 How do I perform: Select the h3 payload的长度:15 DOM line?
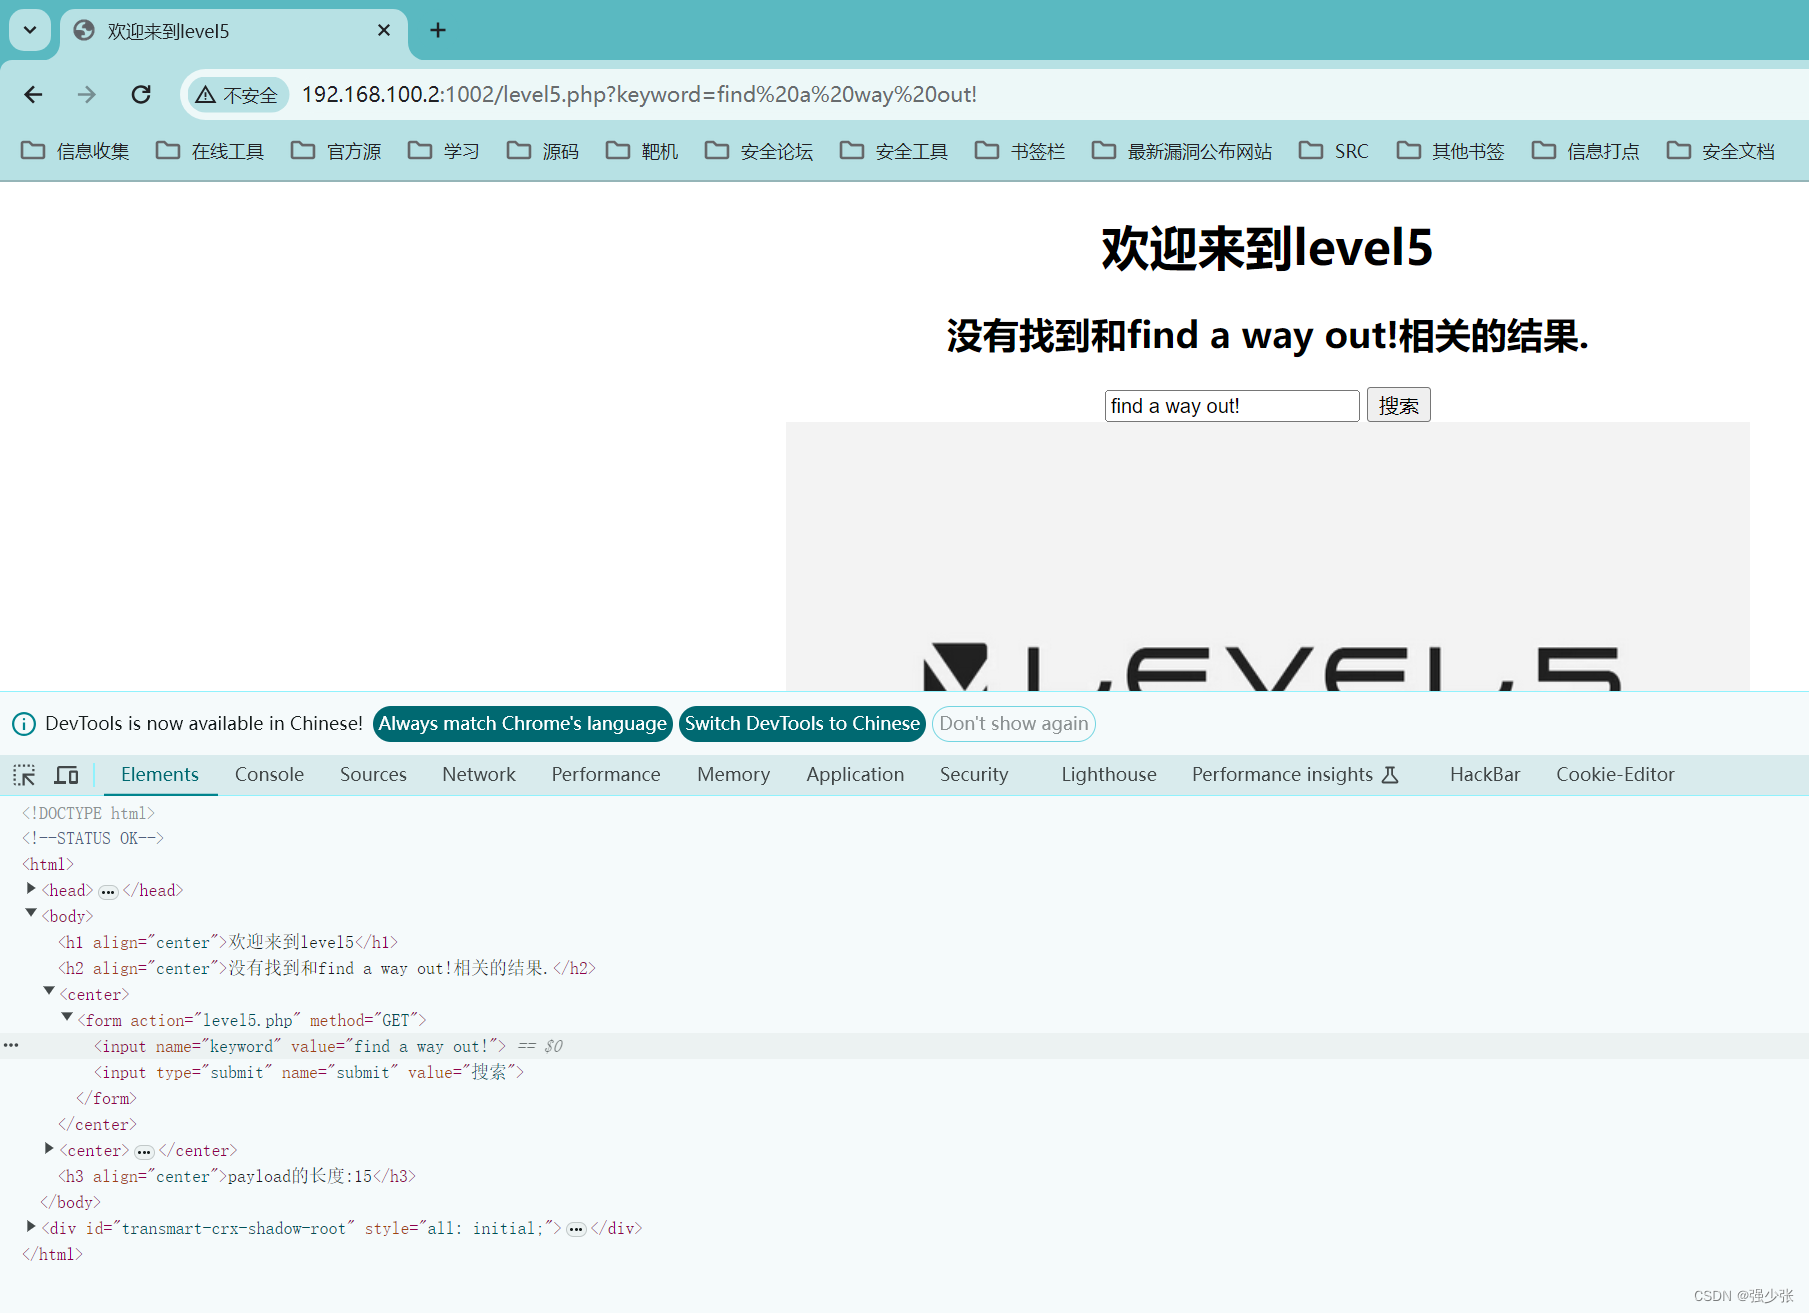[237, 1176]
